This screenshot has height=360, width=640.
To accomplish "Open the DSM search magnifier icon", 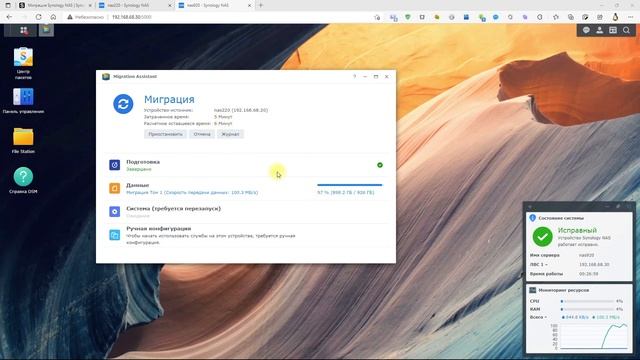I will point(626,30).
